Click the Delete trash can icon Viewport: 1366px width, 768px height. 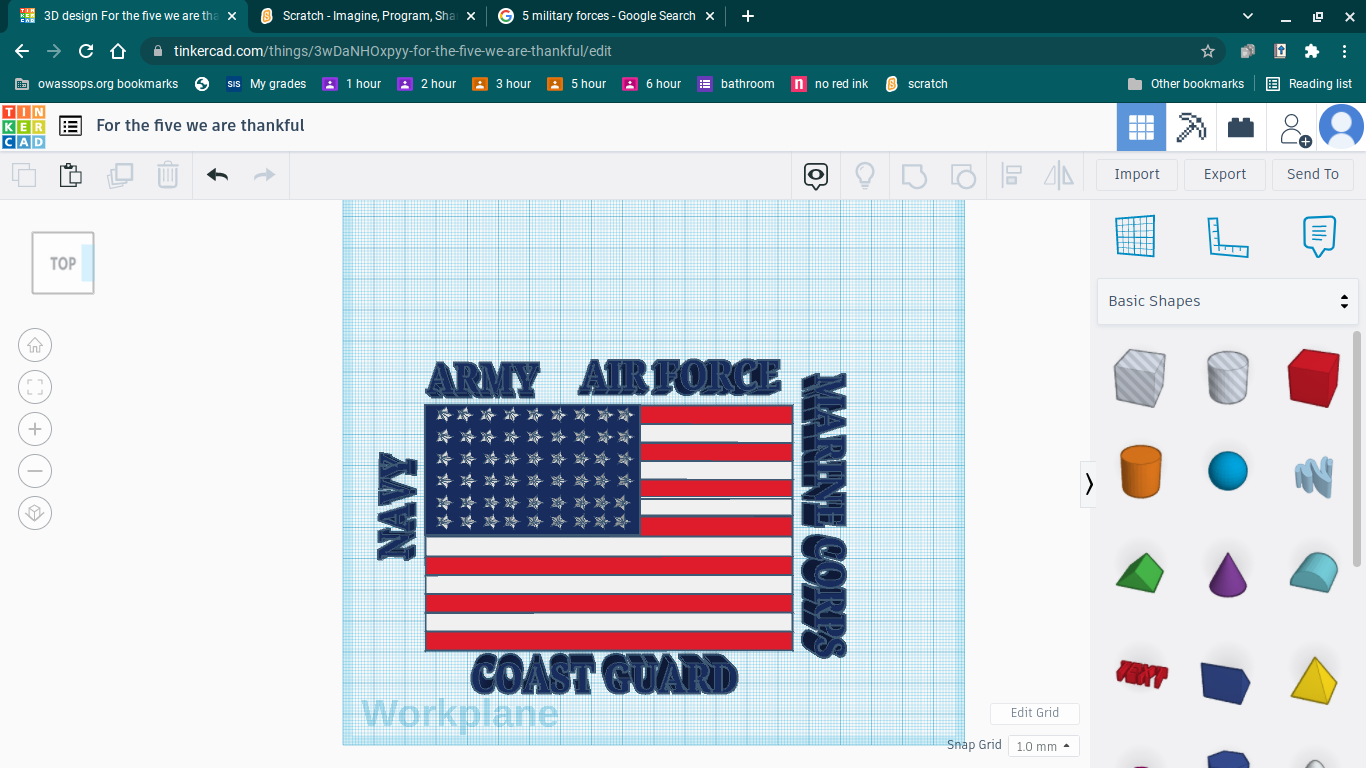click(168, 175)
